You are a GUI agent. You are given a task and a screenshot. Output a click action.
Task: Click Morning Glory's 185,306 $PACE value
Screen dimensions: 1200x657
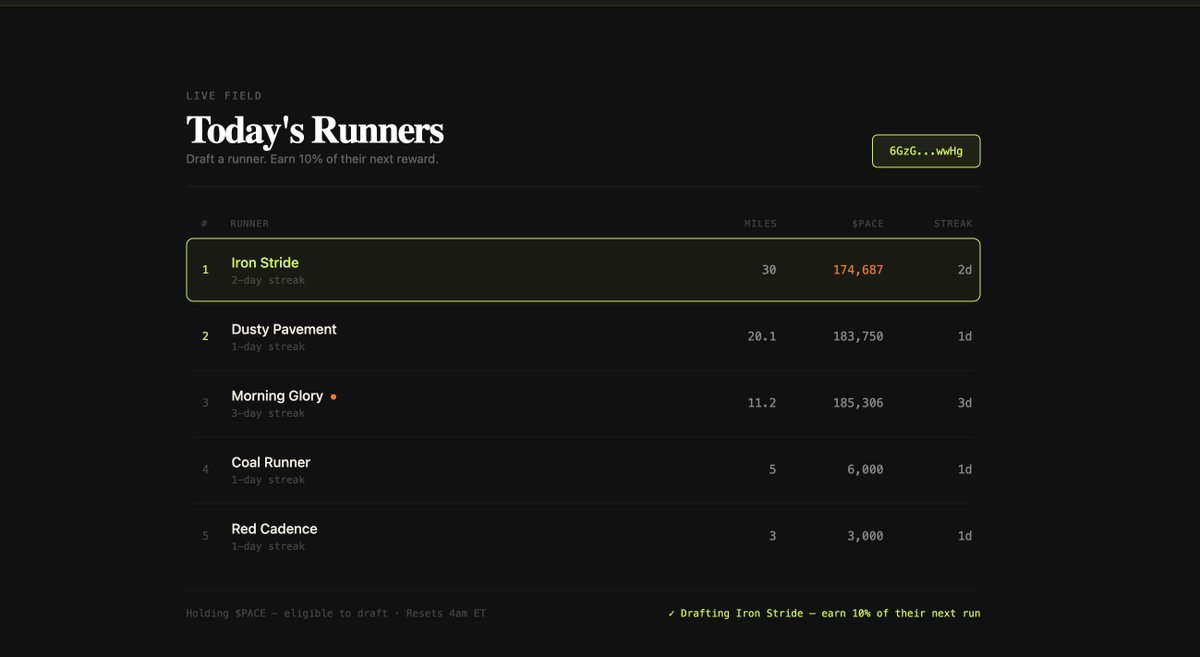[858, 403]
